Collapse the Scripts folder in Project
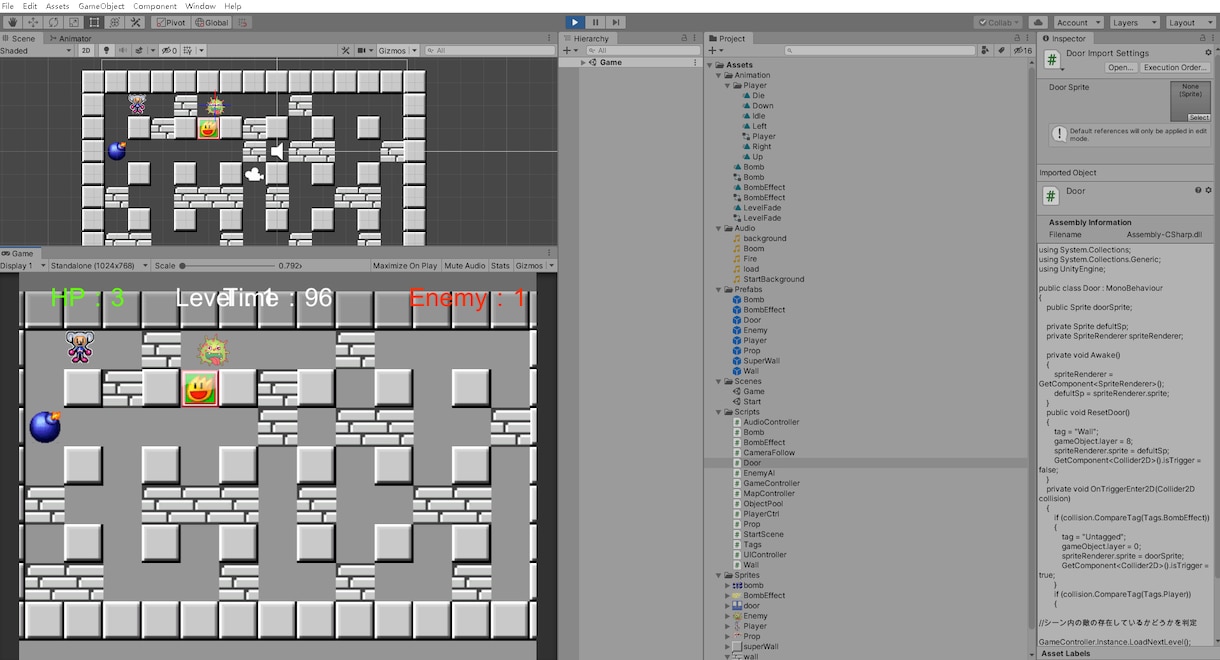 coord(719,412)
